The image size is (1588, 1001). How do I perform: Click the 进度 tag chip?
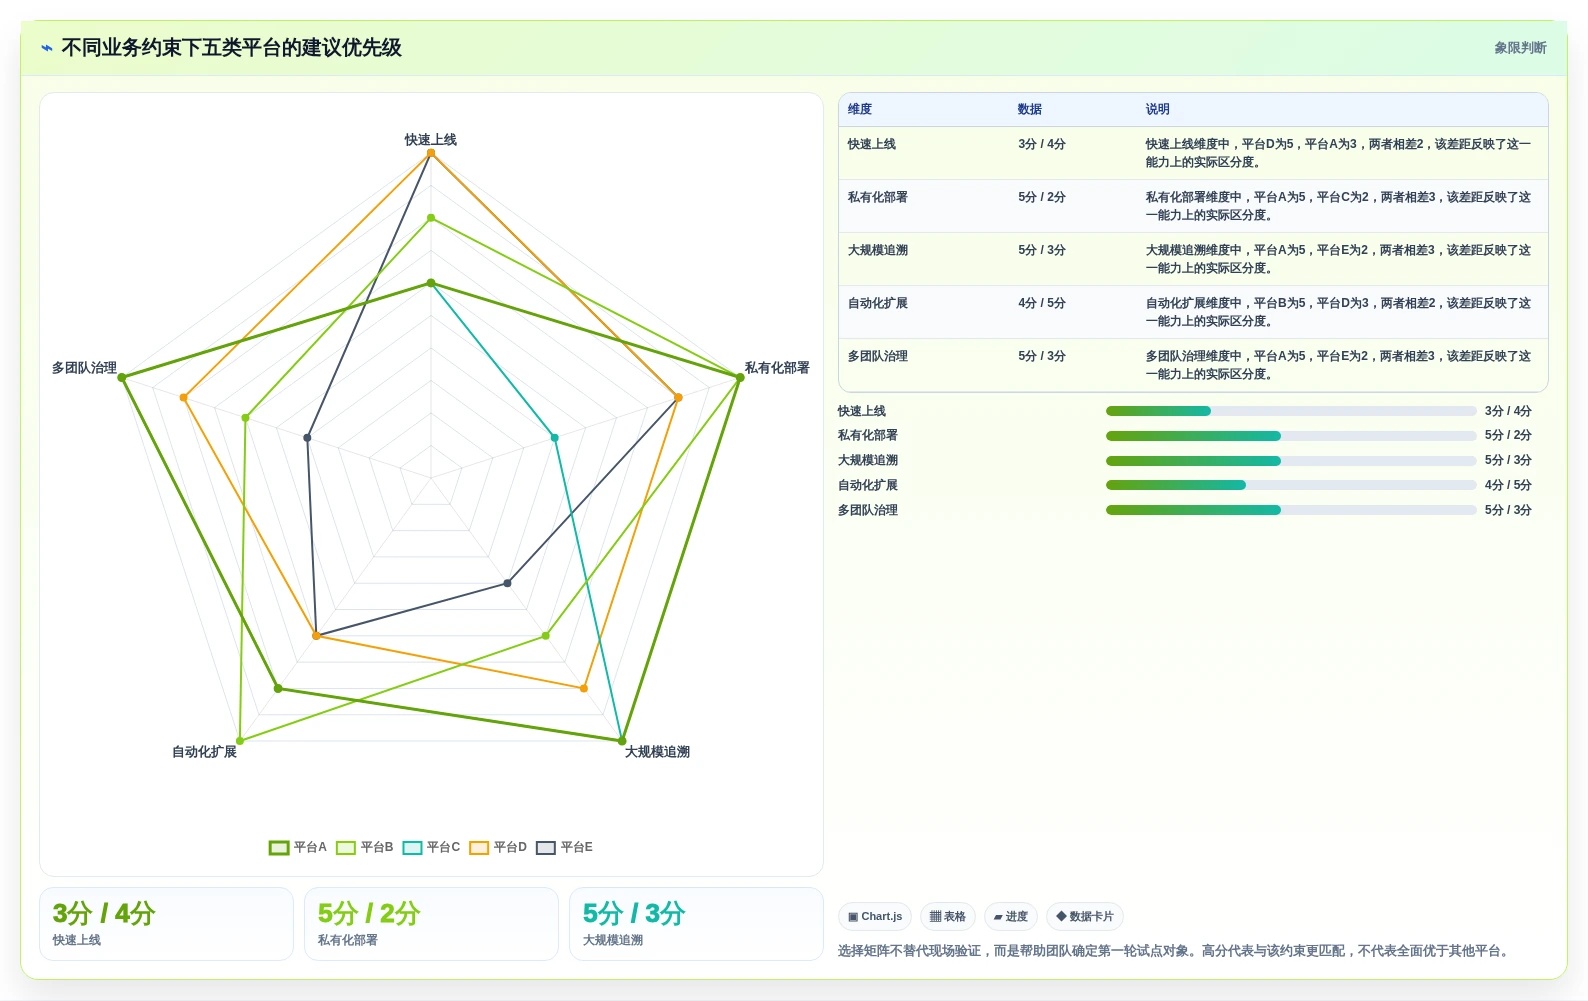coord(1011,916)
